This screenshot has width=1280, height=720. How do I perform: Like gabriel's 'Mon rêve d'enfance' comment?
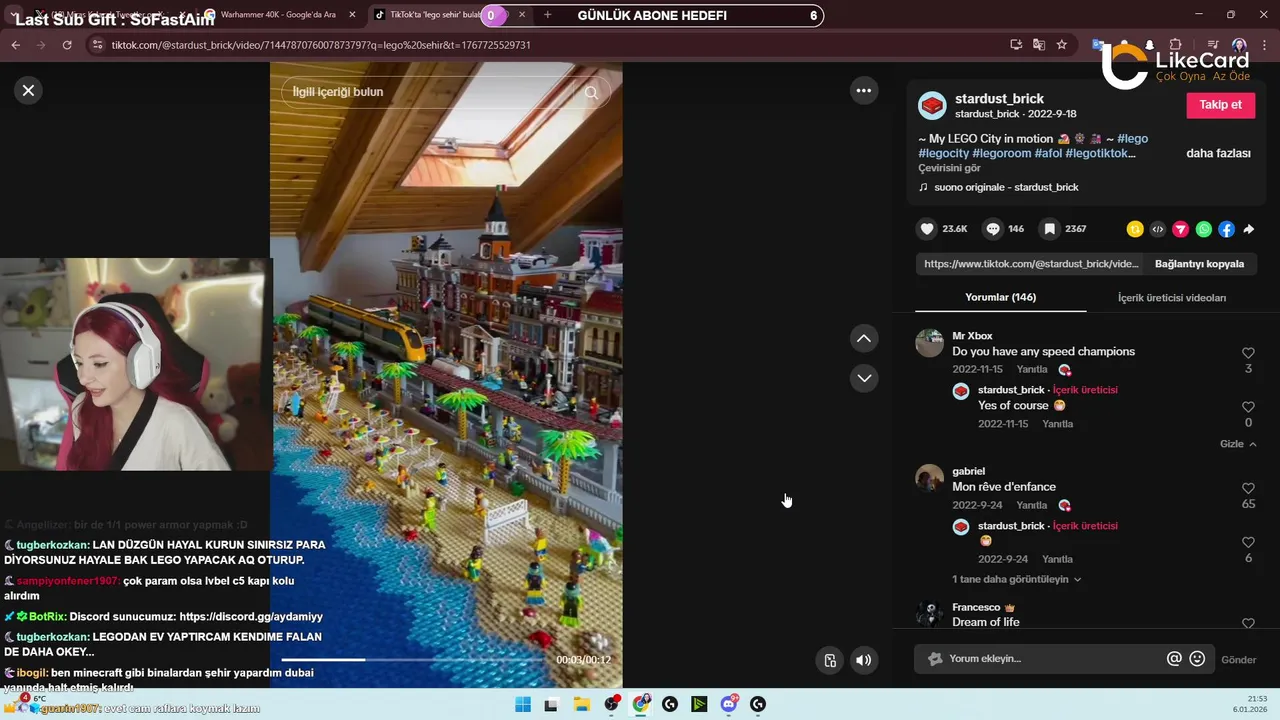point(1248,489)
